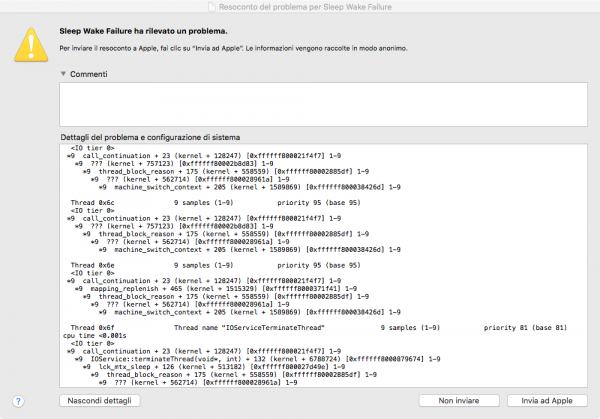
Task: Click the document icon in the title bar
Action: pos(212,7)
